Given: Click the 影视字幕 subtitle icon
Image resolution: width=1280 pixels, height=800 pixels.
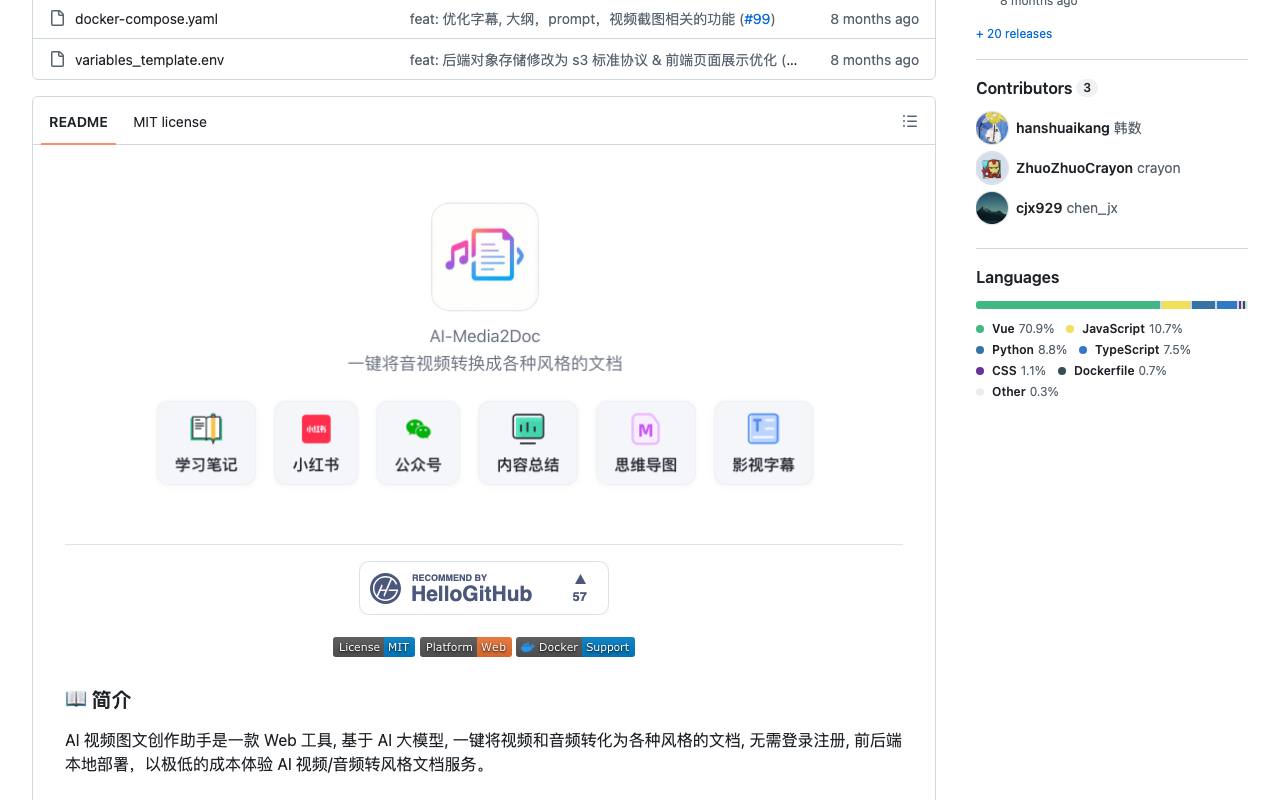Looking at the screenshot, I should click(x=764, y=429).
